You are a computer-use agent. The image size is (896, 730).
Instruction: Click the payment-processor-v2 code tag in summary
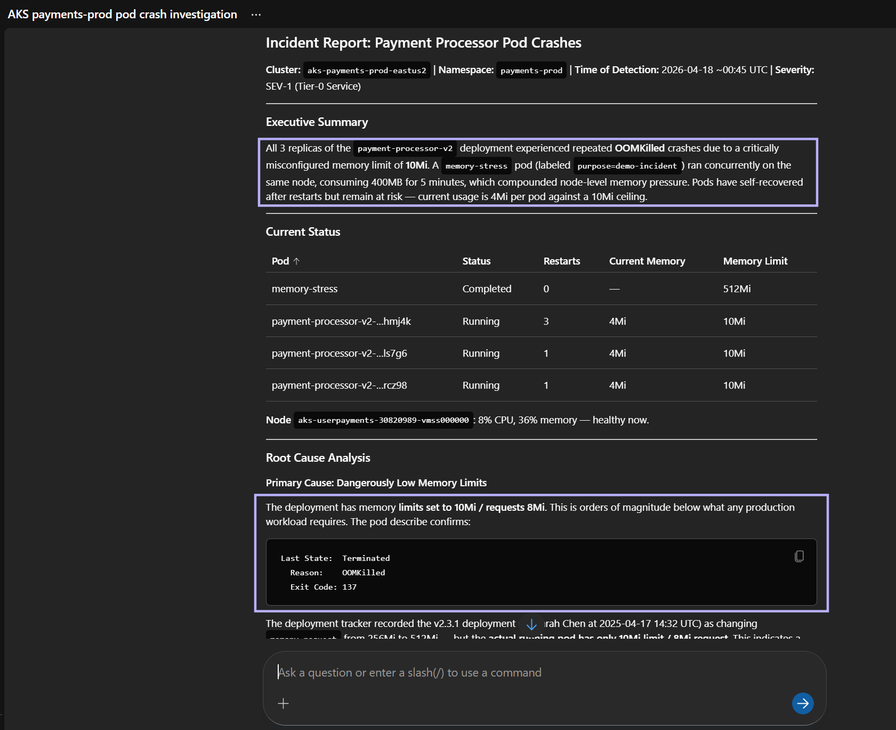pos(405,149)
